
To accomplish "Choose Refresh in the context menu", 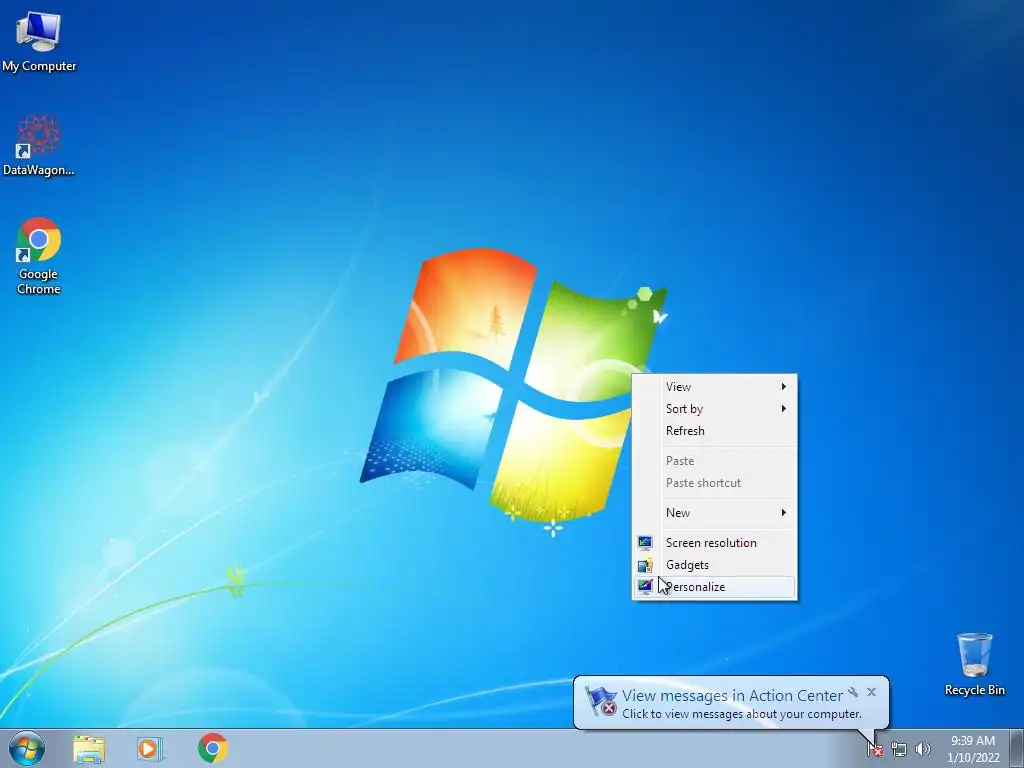I will tap(714, 431).
